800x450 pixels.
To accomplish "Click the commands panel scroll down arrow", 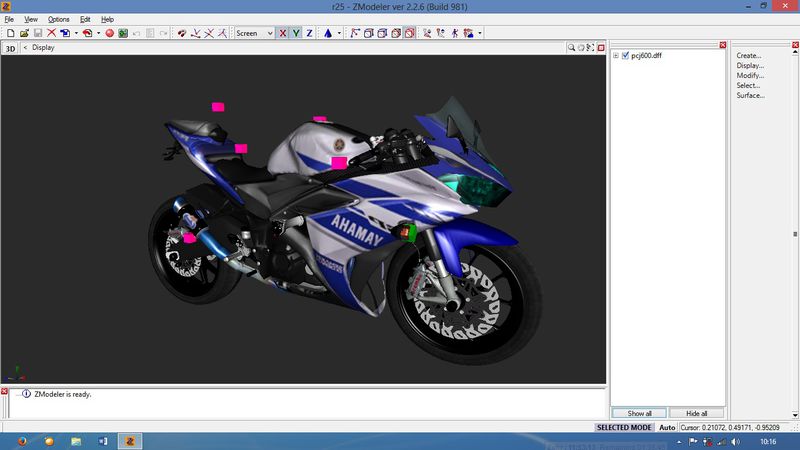I will click(795, 415).
